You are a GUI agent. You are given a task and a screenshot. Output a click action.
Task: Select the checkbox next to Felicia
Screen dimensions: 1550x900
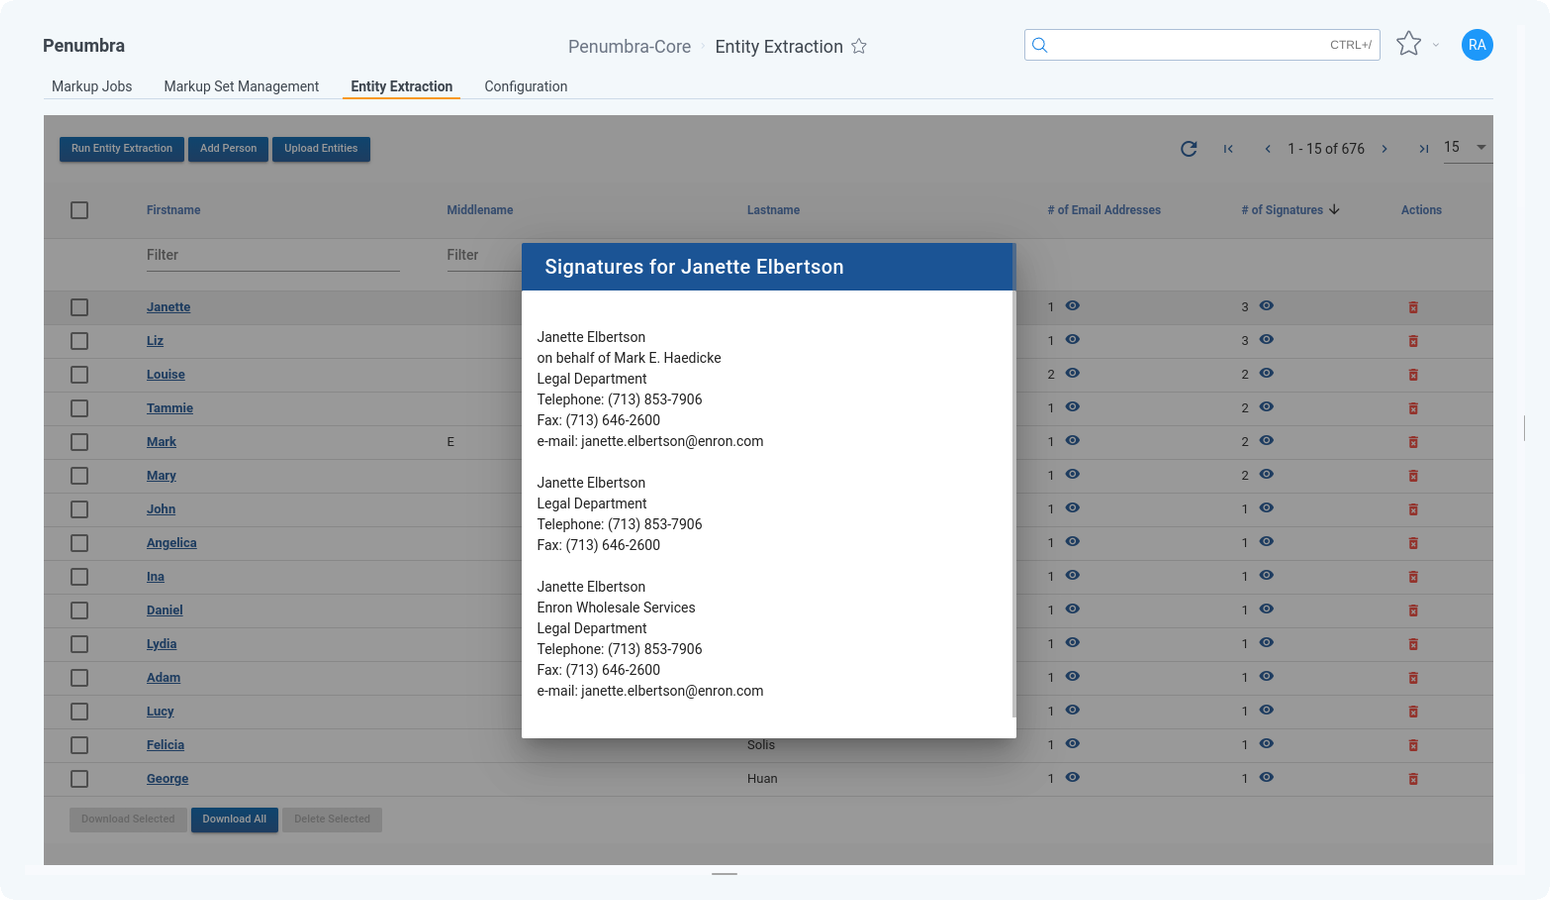pyautogui.click(x=80, y=745)
